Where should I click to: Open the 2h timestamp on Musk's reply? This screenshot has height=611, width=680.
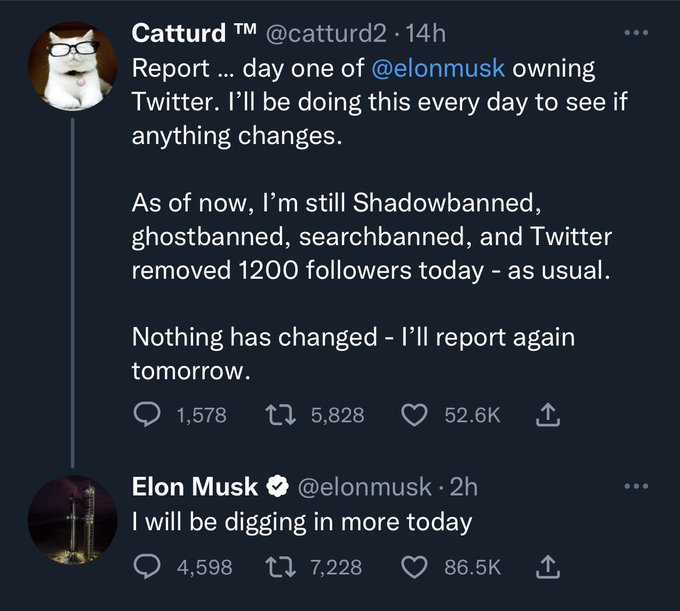tap(464, 487)
